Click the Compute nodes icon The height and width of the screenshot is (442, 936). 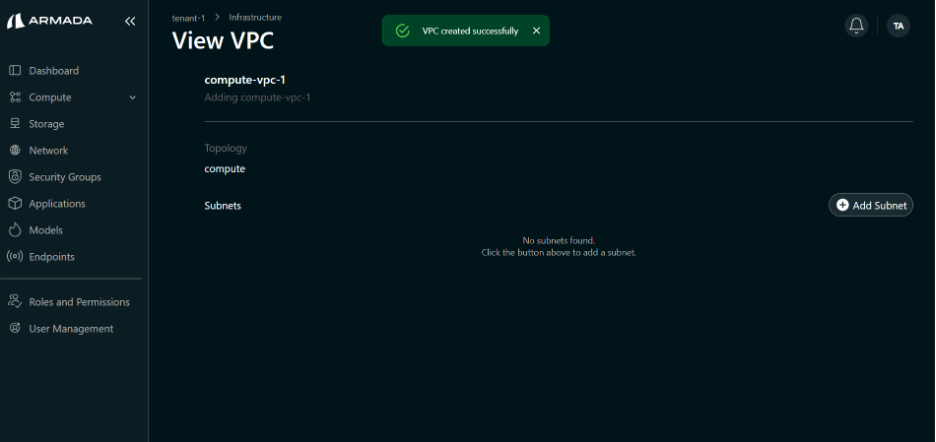pos(15,97)
